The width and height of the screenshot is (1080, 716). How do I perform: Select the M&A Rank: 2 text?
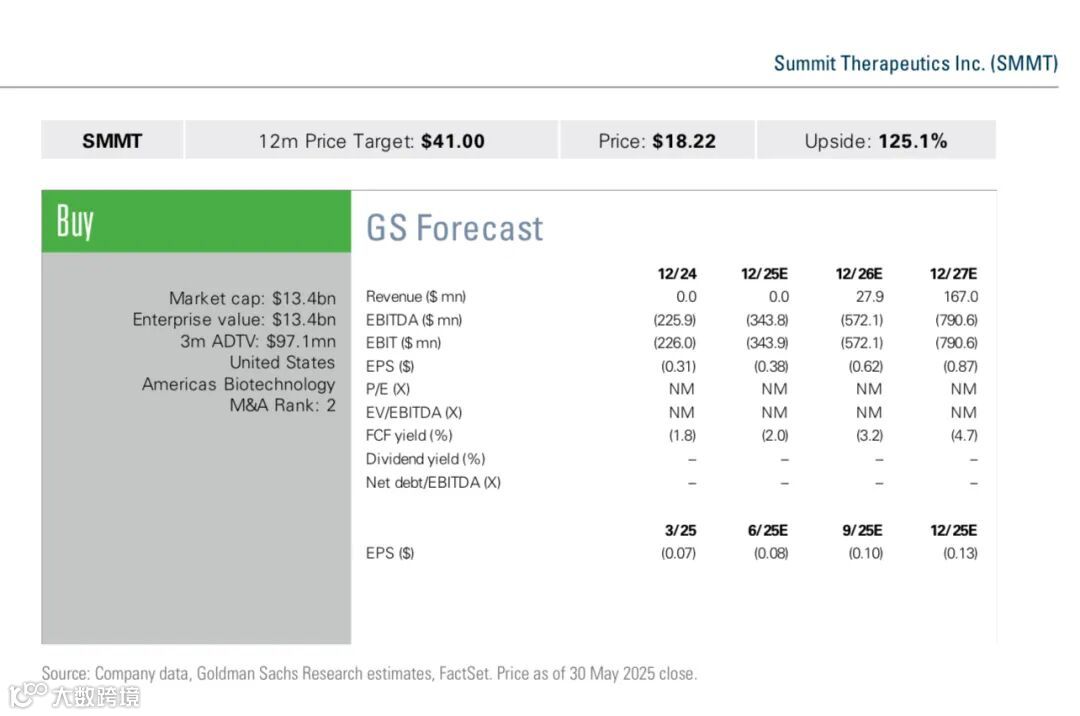(x=283, y=406)
